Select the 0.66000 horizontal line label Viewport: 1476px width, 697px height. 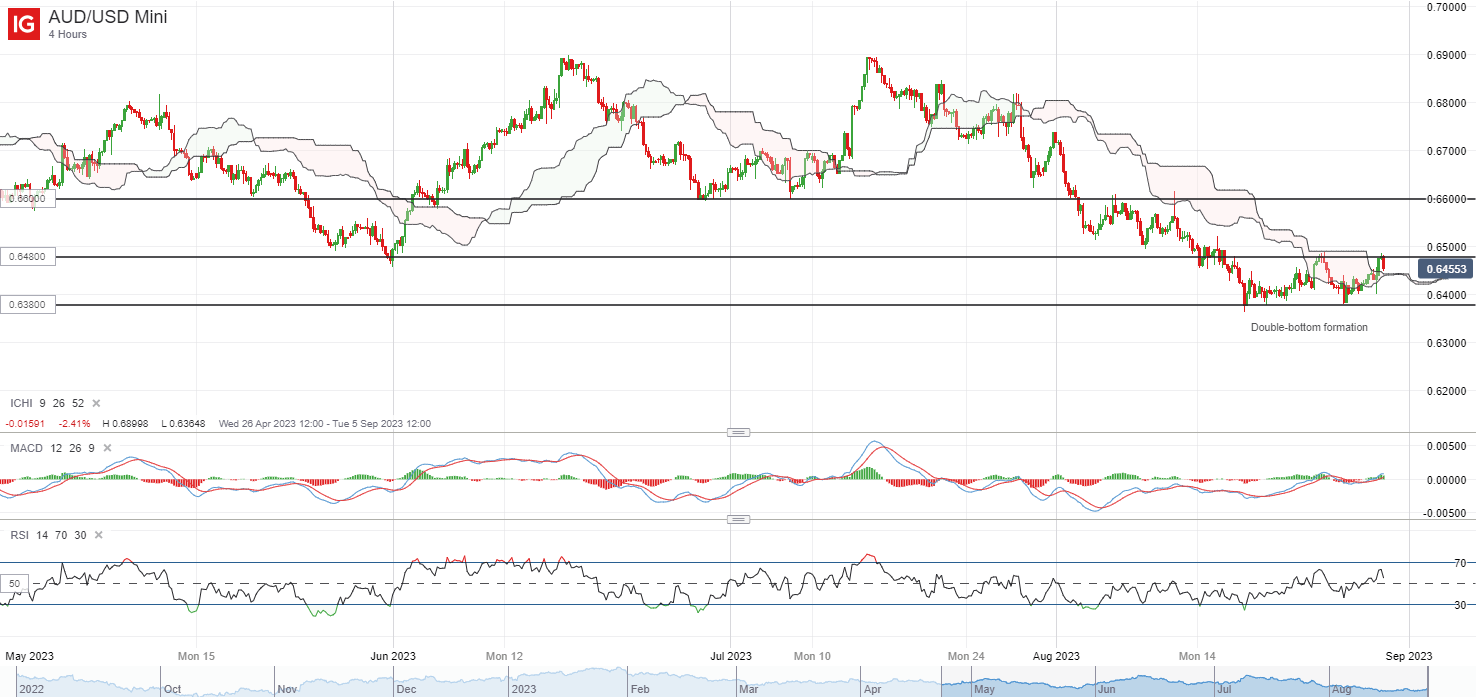(28, 199)
